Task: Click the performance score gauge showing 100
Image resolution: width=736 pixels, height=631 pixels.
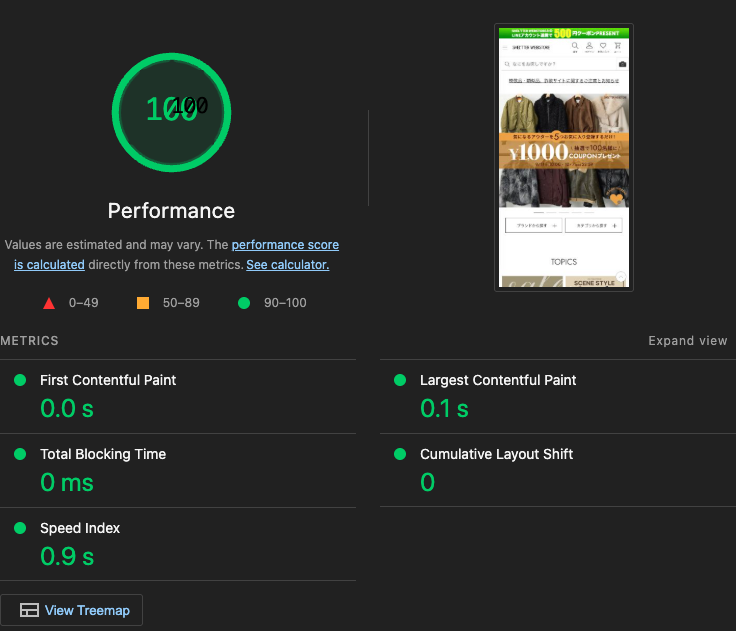Action: pyautogui.click(x=171, y=112)
